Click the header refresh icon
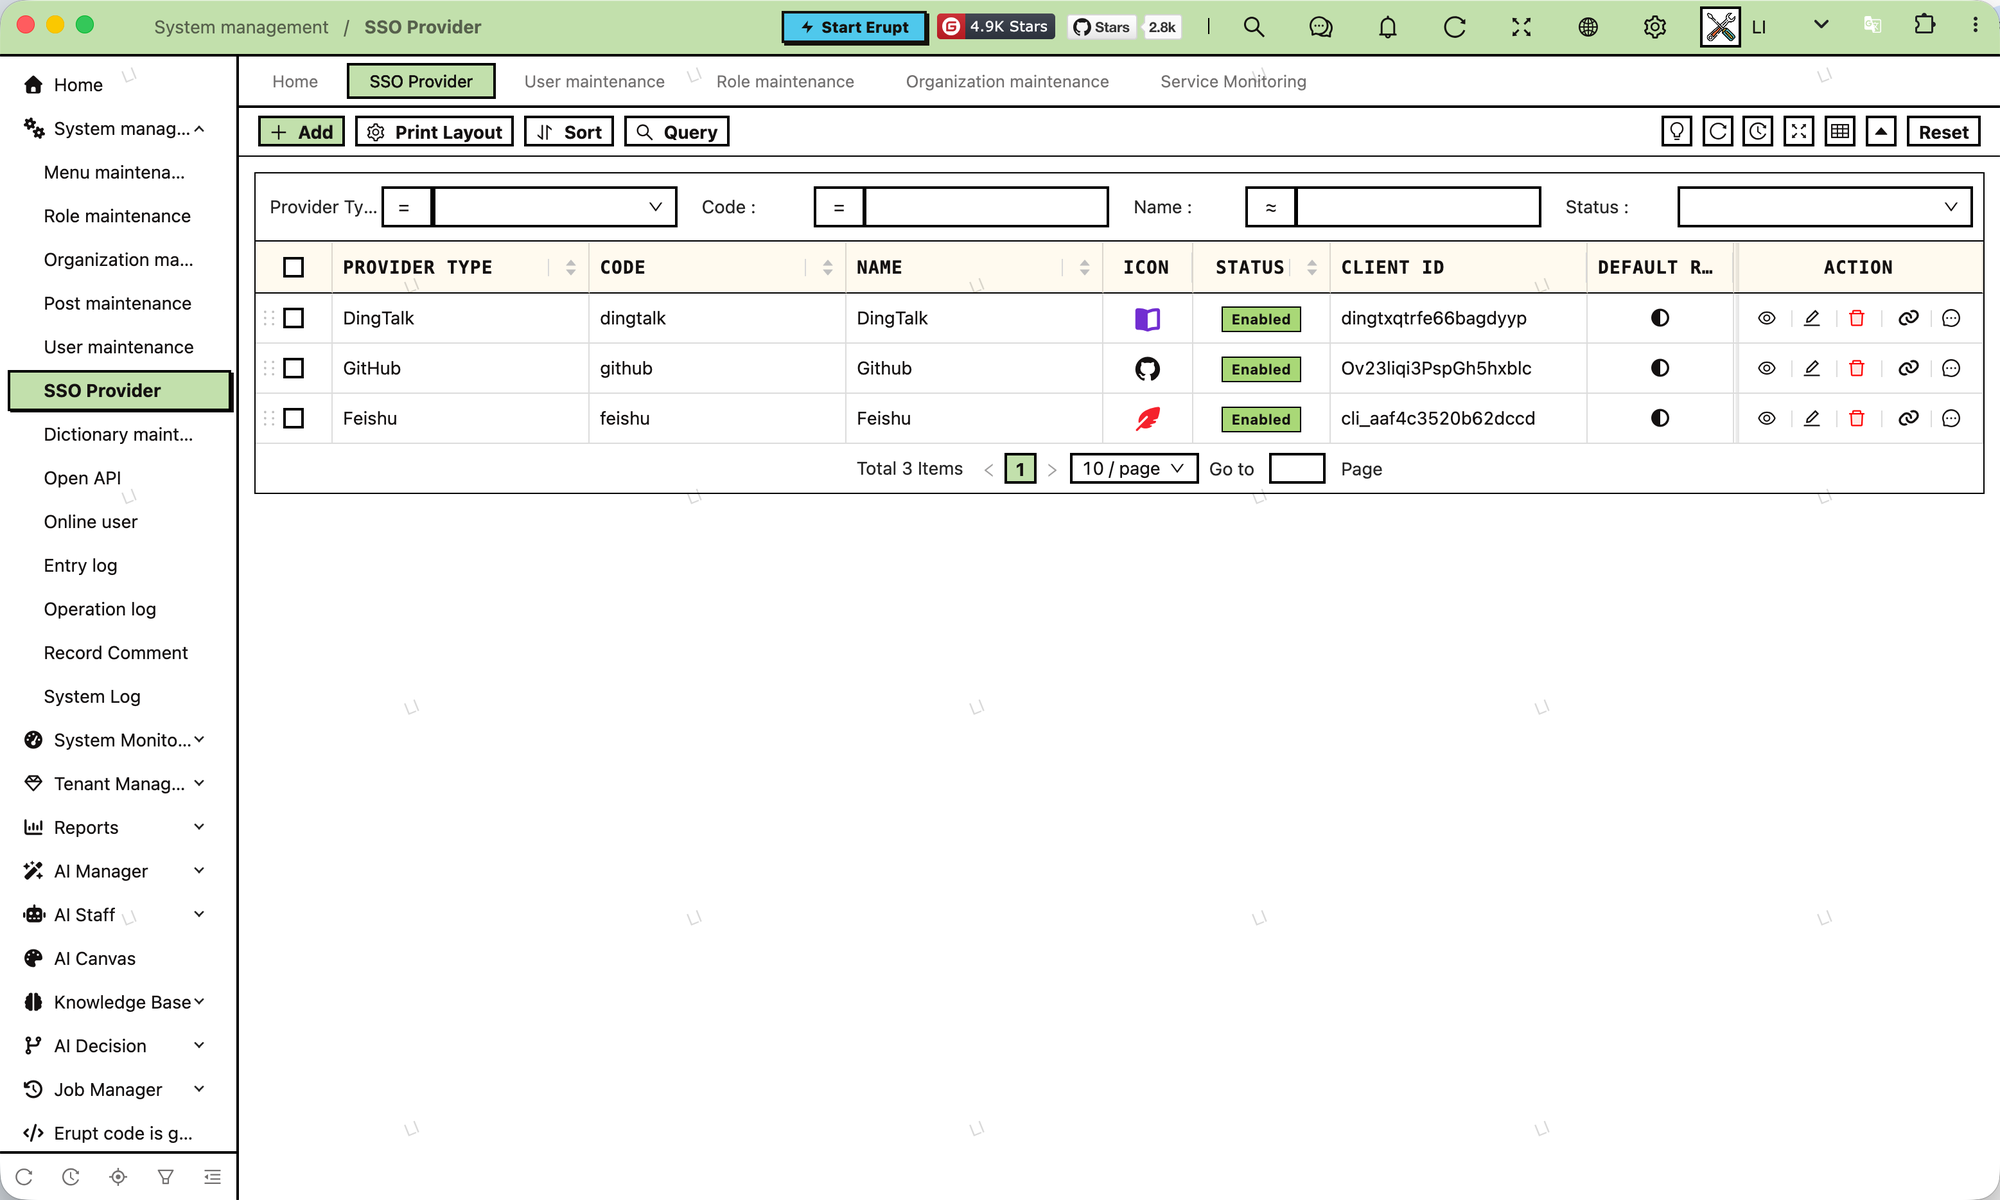2000x1200 pixels. [x=1455, y=27]
